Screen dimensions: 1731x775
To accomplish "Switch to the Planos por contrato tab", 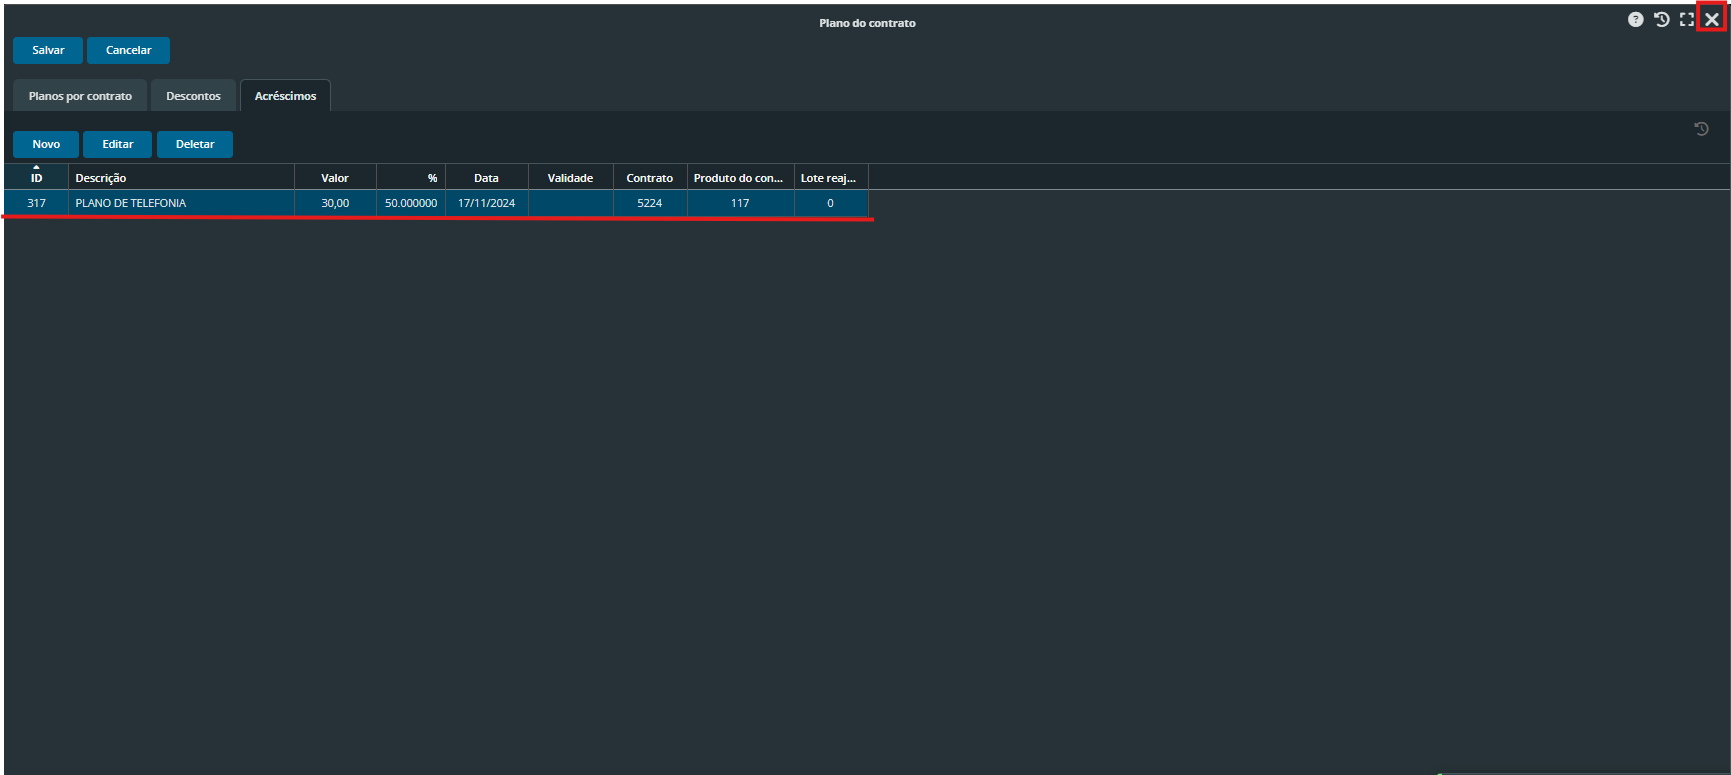I will (80, 96).
